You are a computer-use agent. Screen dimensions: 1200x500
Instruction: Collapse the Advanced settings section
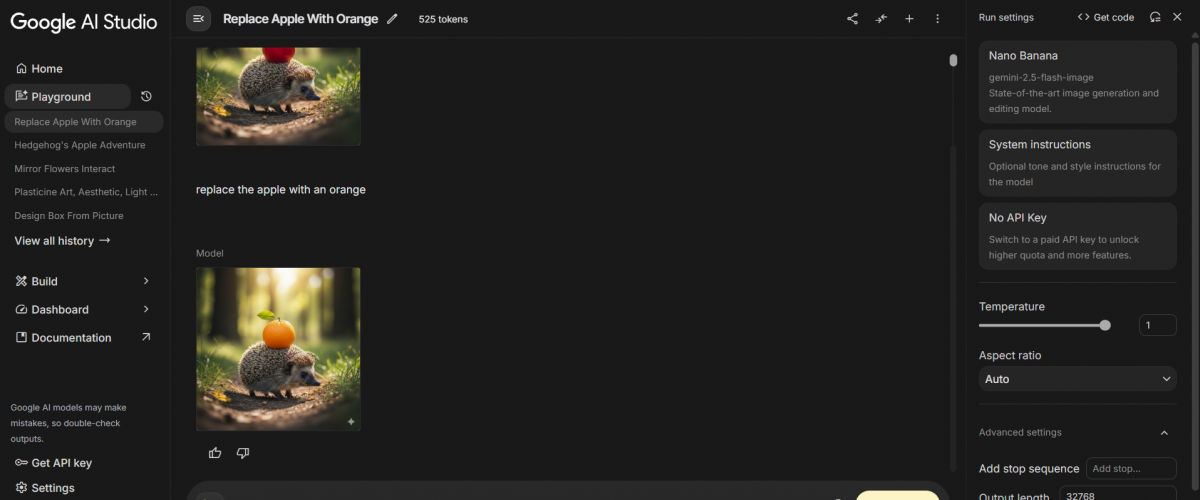(x=1164, y=432)
